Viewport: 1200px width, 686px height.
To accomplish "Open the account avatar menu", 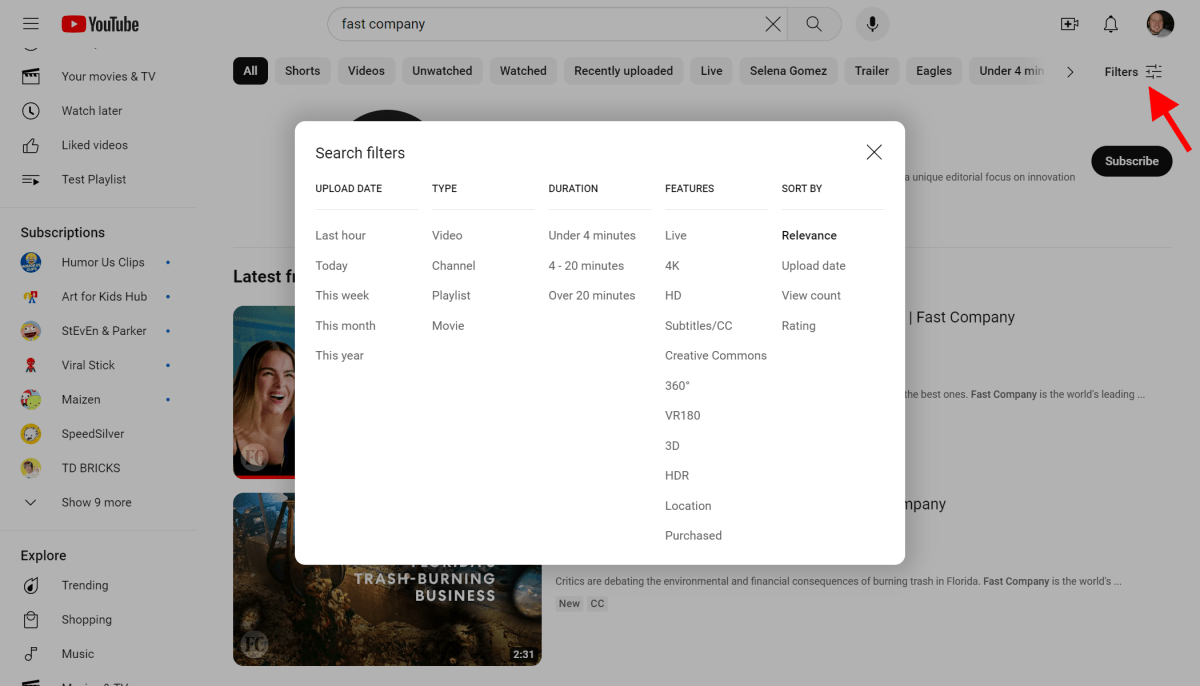I will click(x=1160, y=24).
